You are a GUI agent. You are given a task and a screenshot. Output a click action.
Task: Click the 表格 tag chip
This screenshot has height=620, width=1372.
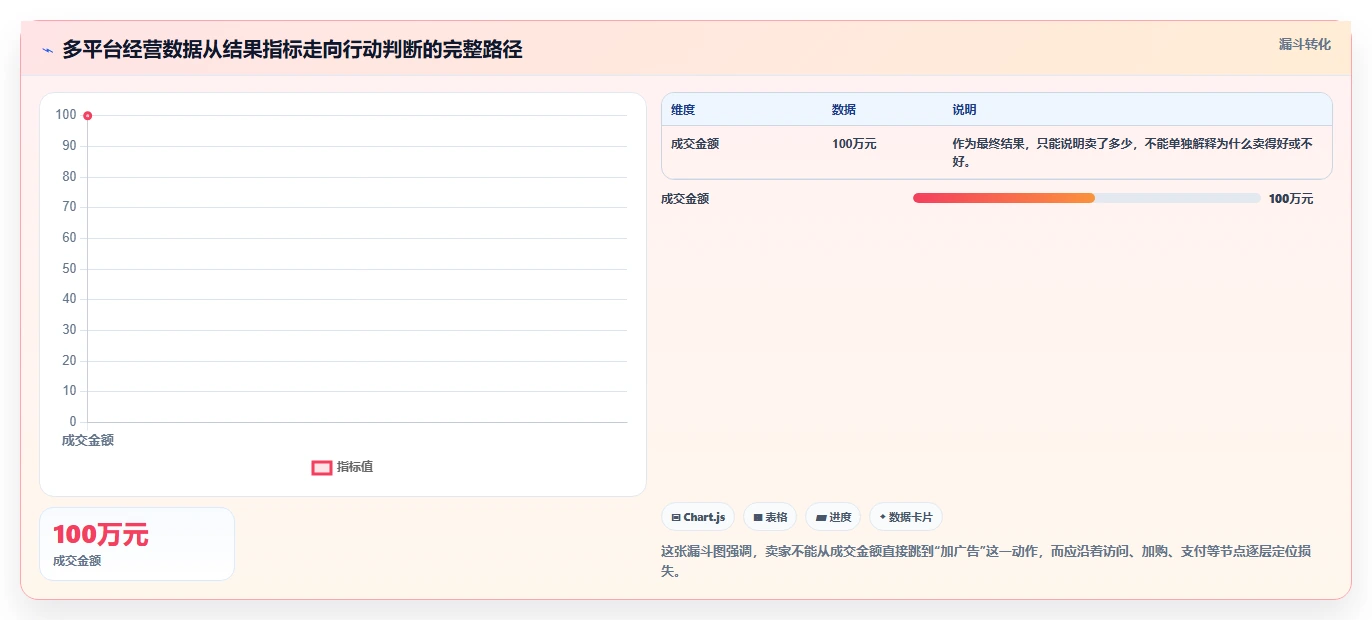point(770,517)
